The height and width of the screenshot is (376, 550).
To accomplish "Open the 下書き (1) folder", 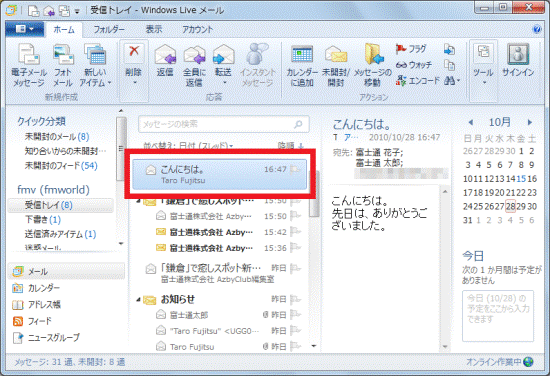I will click(43, 220).
